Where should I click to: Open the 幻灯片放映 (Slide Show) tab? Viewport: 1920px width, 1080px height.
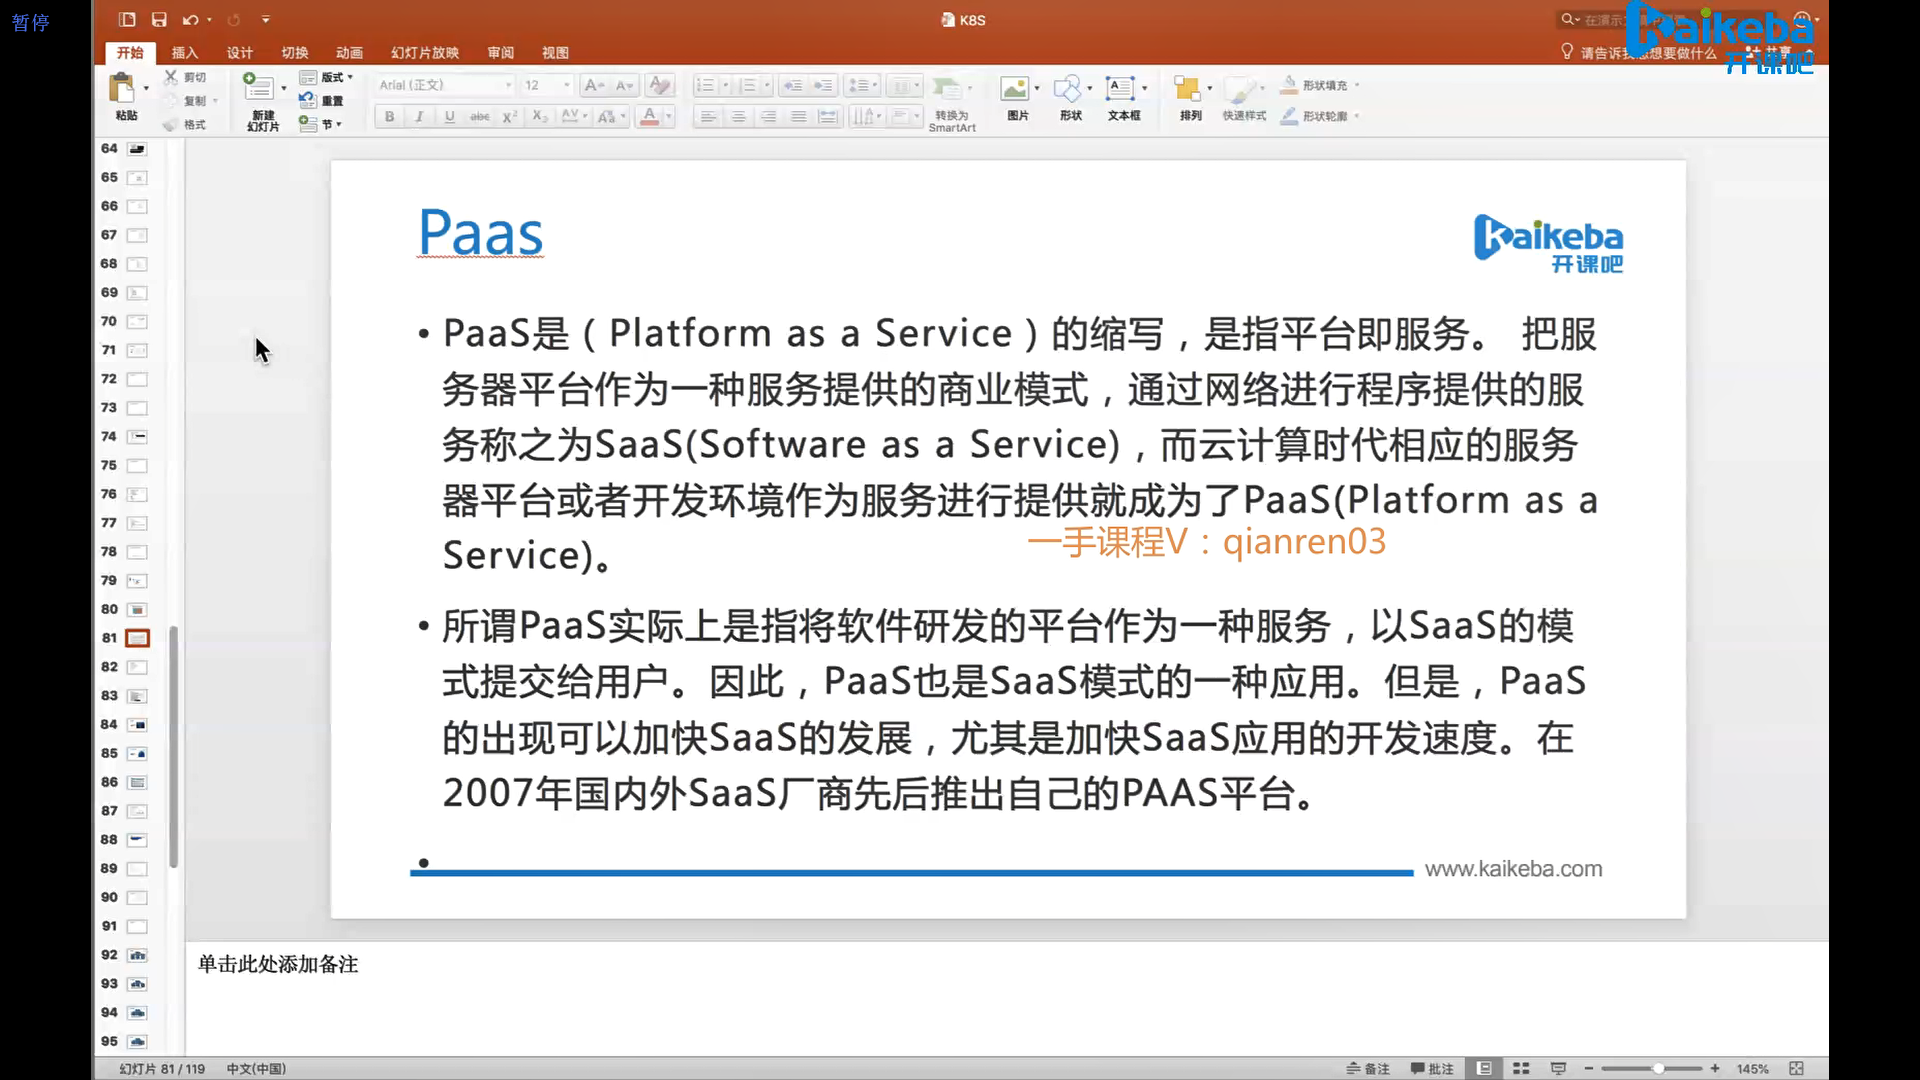(424, 53)
